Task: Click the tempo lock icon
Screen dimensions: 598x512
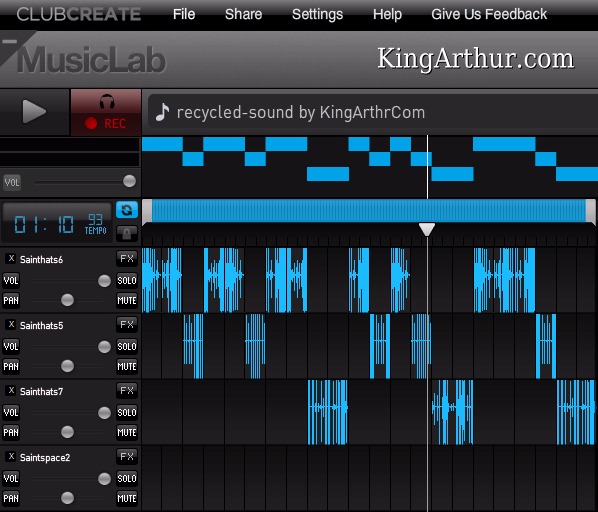Action: point(127,233)
